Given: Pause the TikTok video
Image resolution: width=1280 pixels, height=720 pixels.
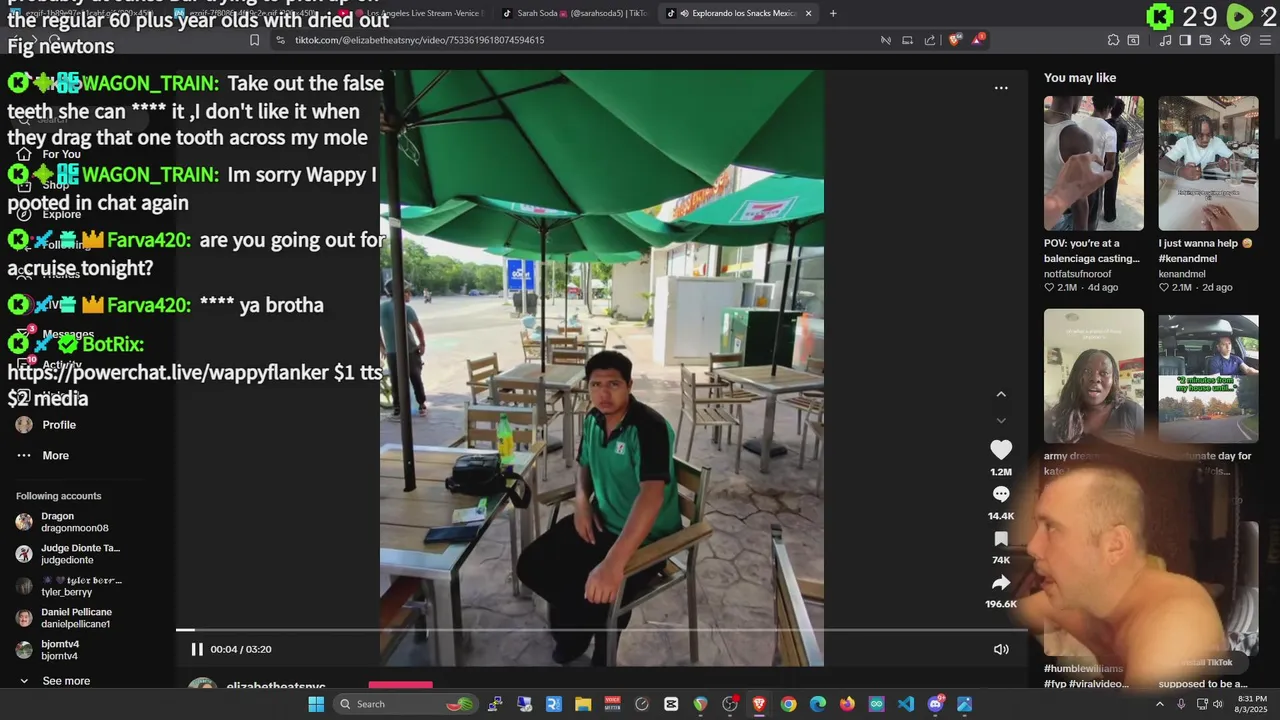Looking at the screenshot, I should point(197,649).
